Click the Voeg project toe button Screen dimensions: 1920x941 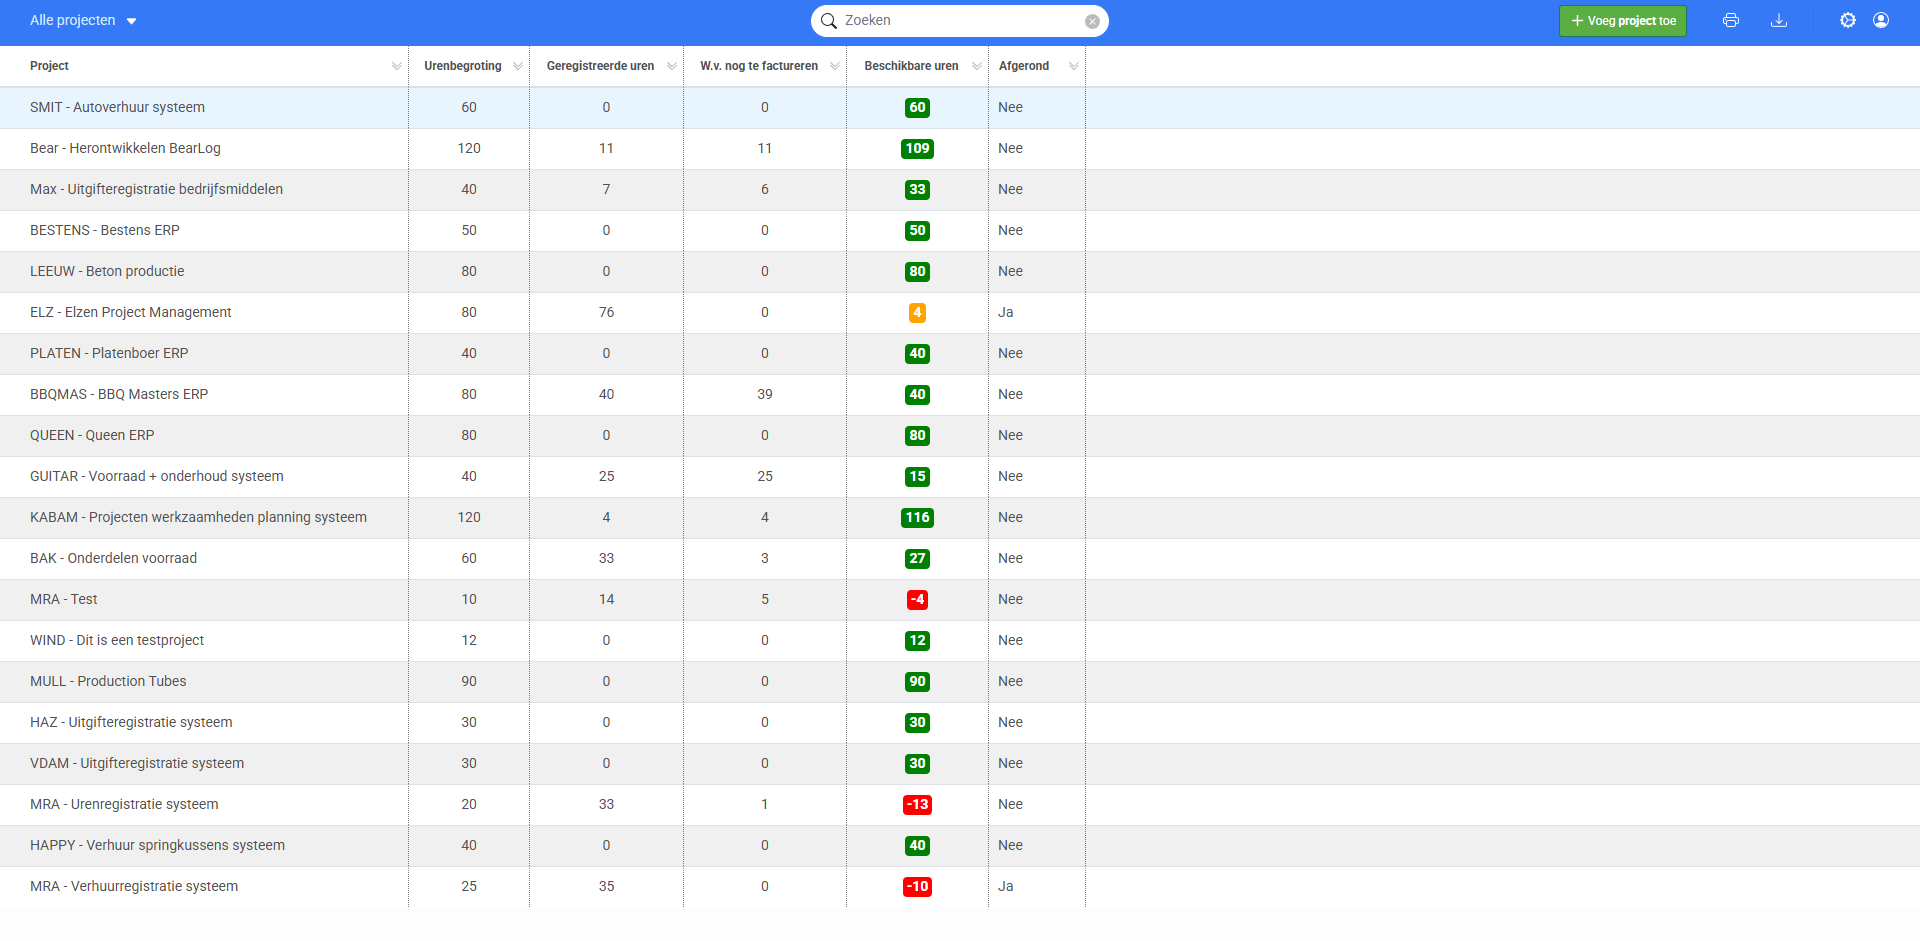tap(1622, 21)
